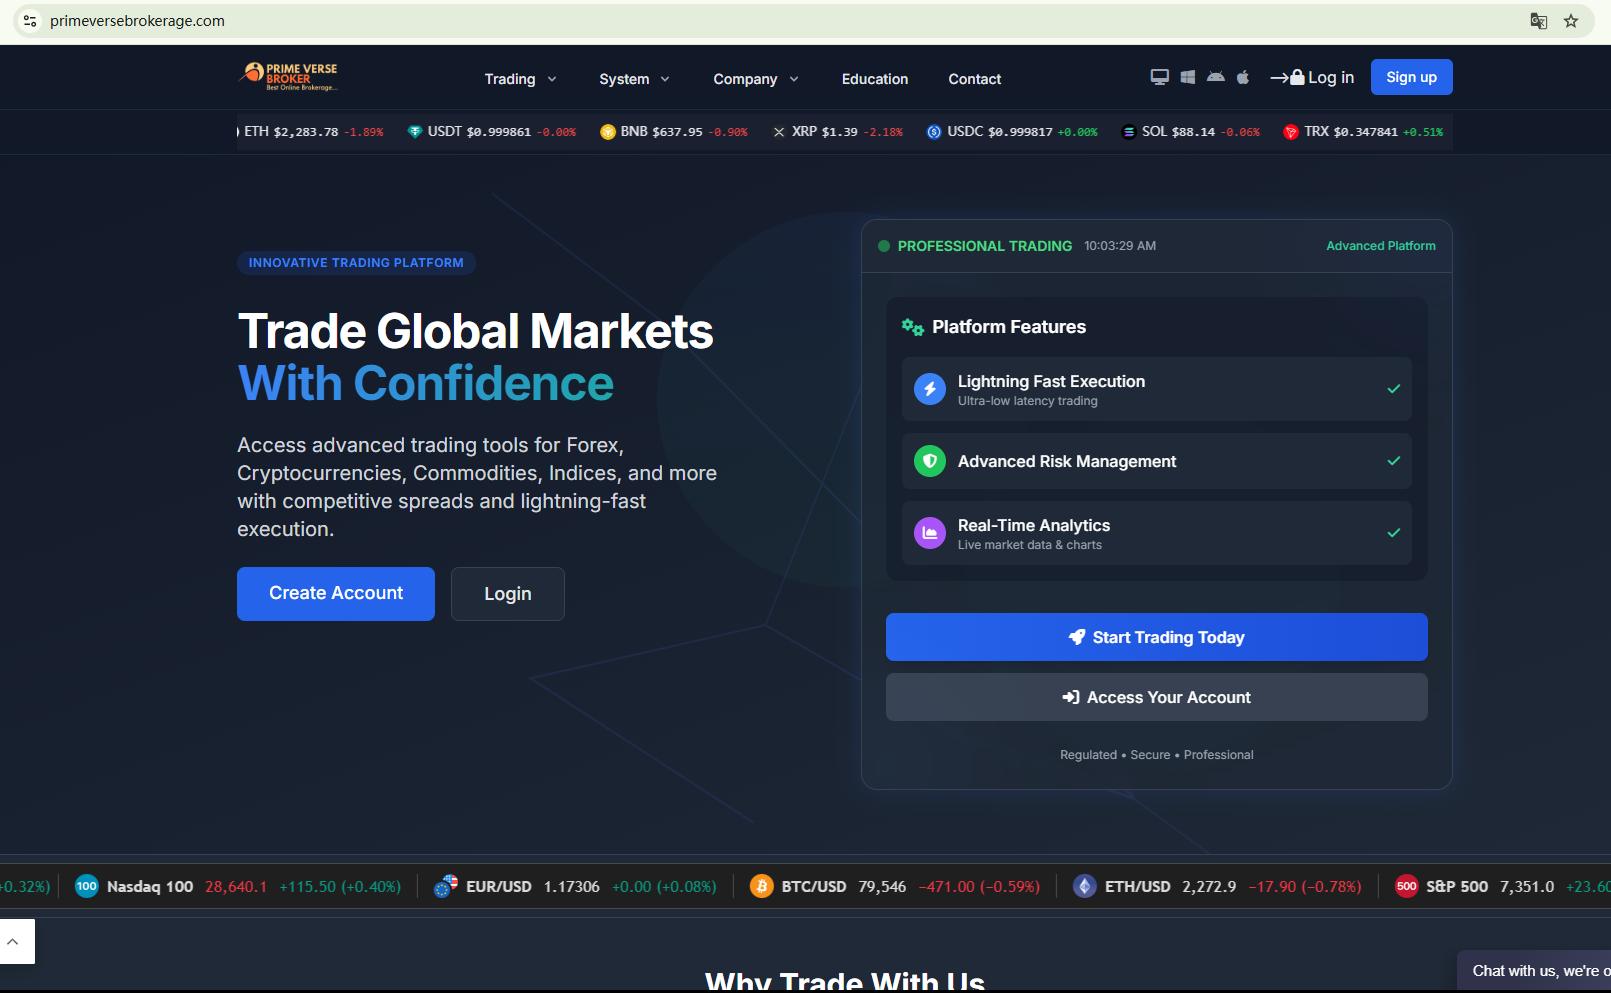The image size is (1611, 993).
Task: Expand the Company menu chevron
Action: (794, 79)
